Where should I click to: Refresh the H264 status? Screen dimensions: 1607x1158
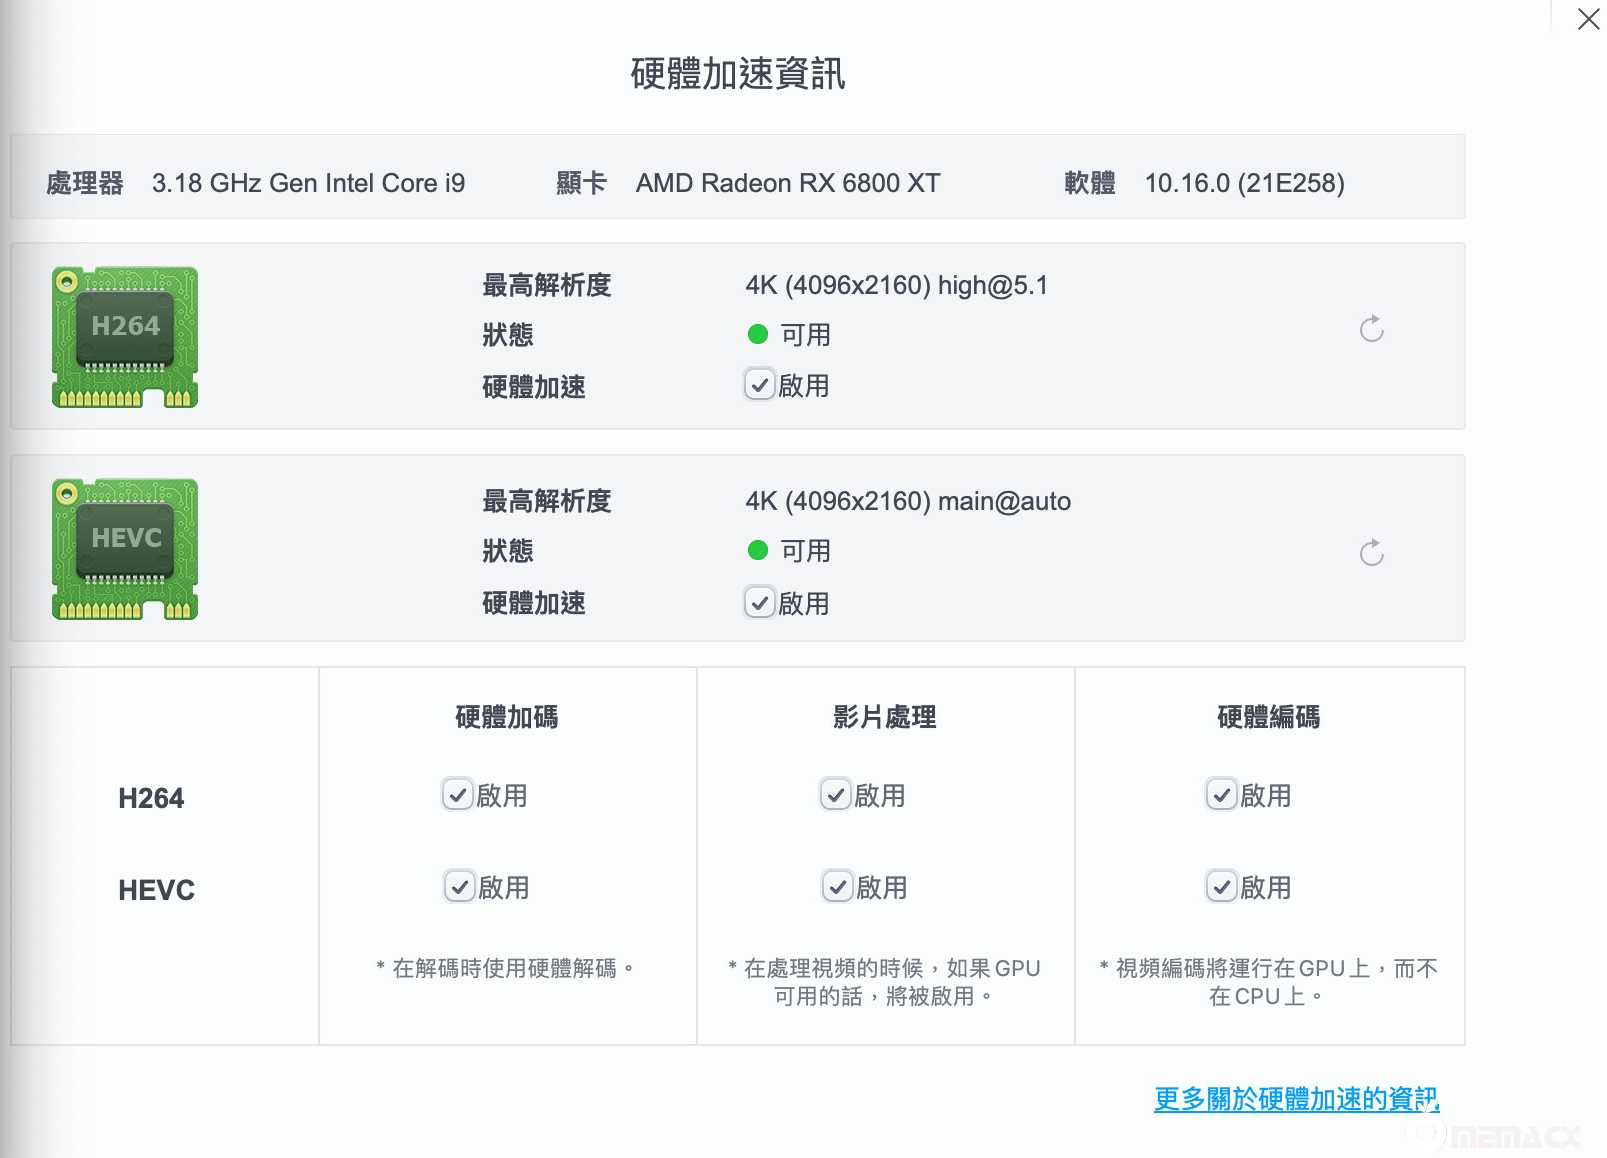(1371, 329)
